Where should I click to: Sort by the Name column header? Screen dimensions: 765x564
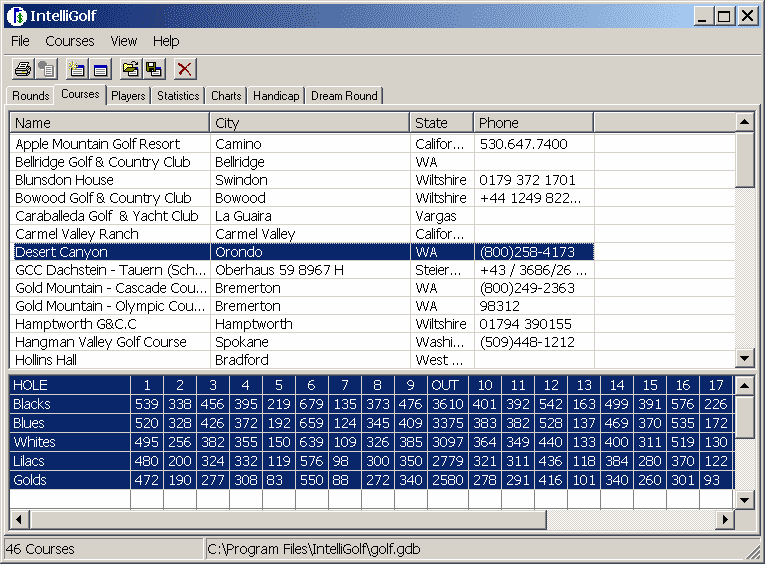[110, 122]
